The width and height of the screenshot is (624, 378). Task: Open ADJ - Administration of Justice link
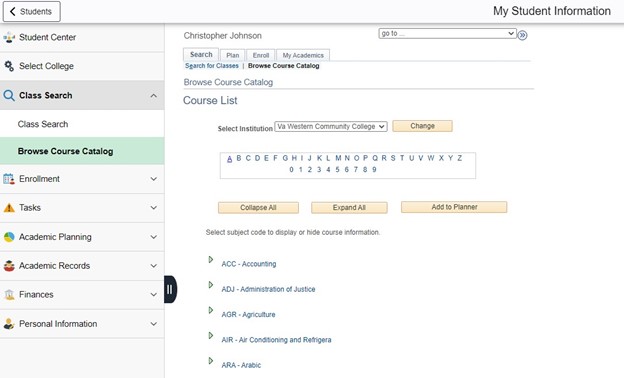268,289
